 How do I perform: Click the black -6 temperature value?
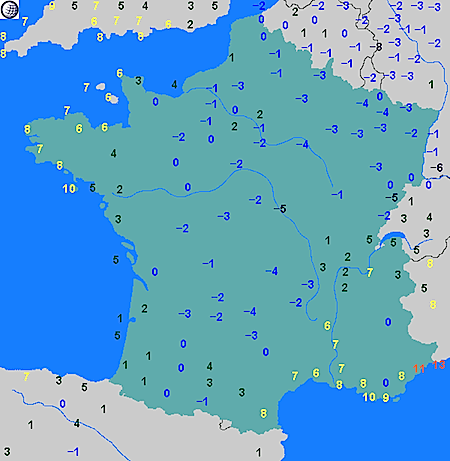(437, 167)
